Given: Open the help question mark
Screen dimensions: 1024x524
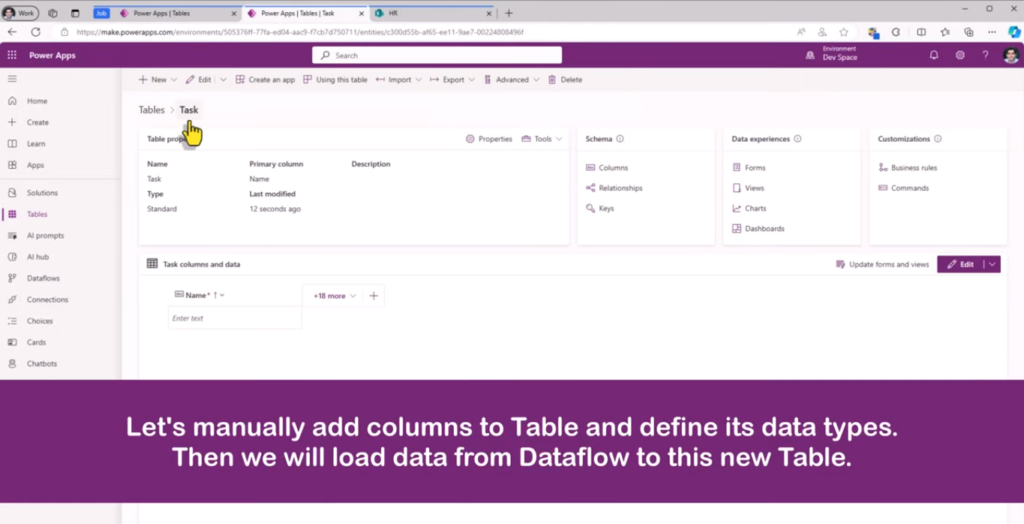Looking at the screenshot, I should [985, 56].
